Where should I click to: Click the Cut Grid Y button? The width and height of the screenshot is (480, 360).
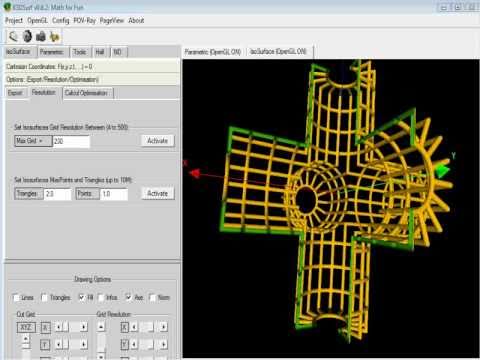tap(45, 345)
